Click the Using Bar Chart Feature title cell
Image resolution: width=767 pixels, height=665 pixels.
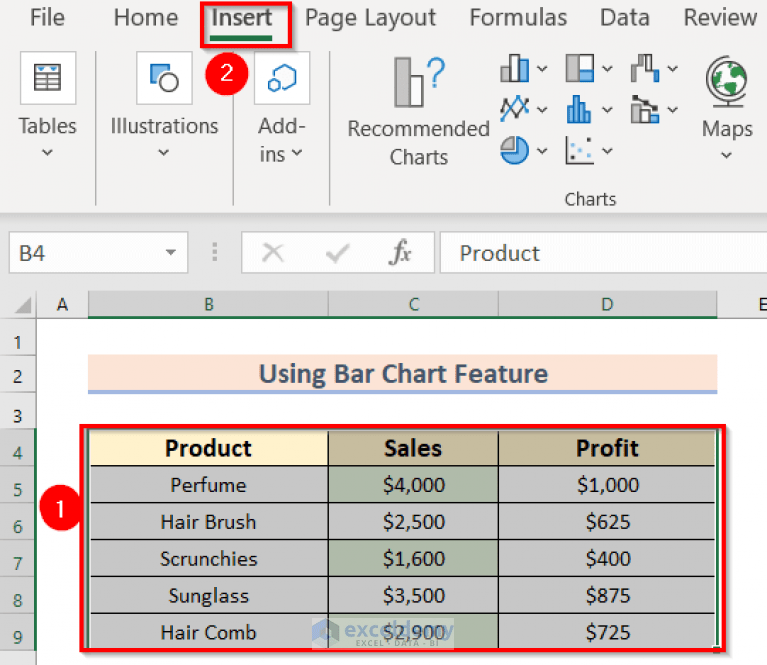(x=403, y=374)
